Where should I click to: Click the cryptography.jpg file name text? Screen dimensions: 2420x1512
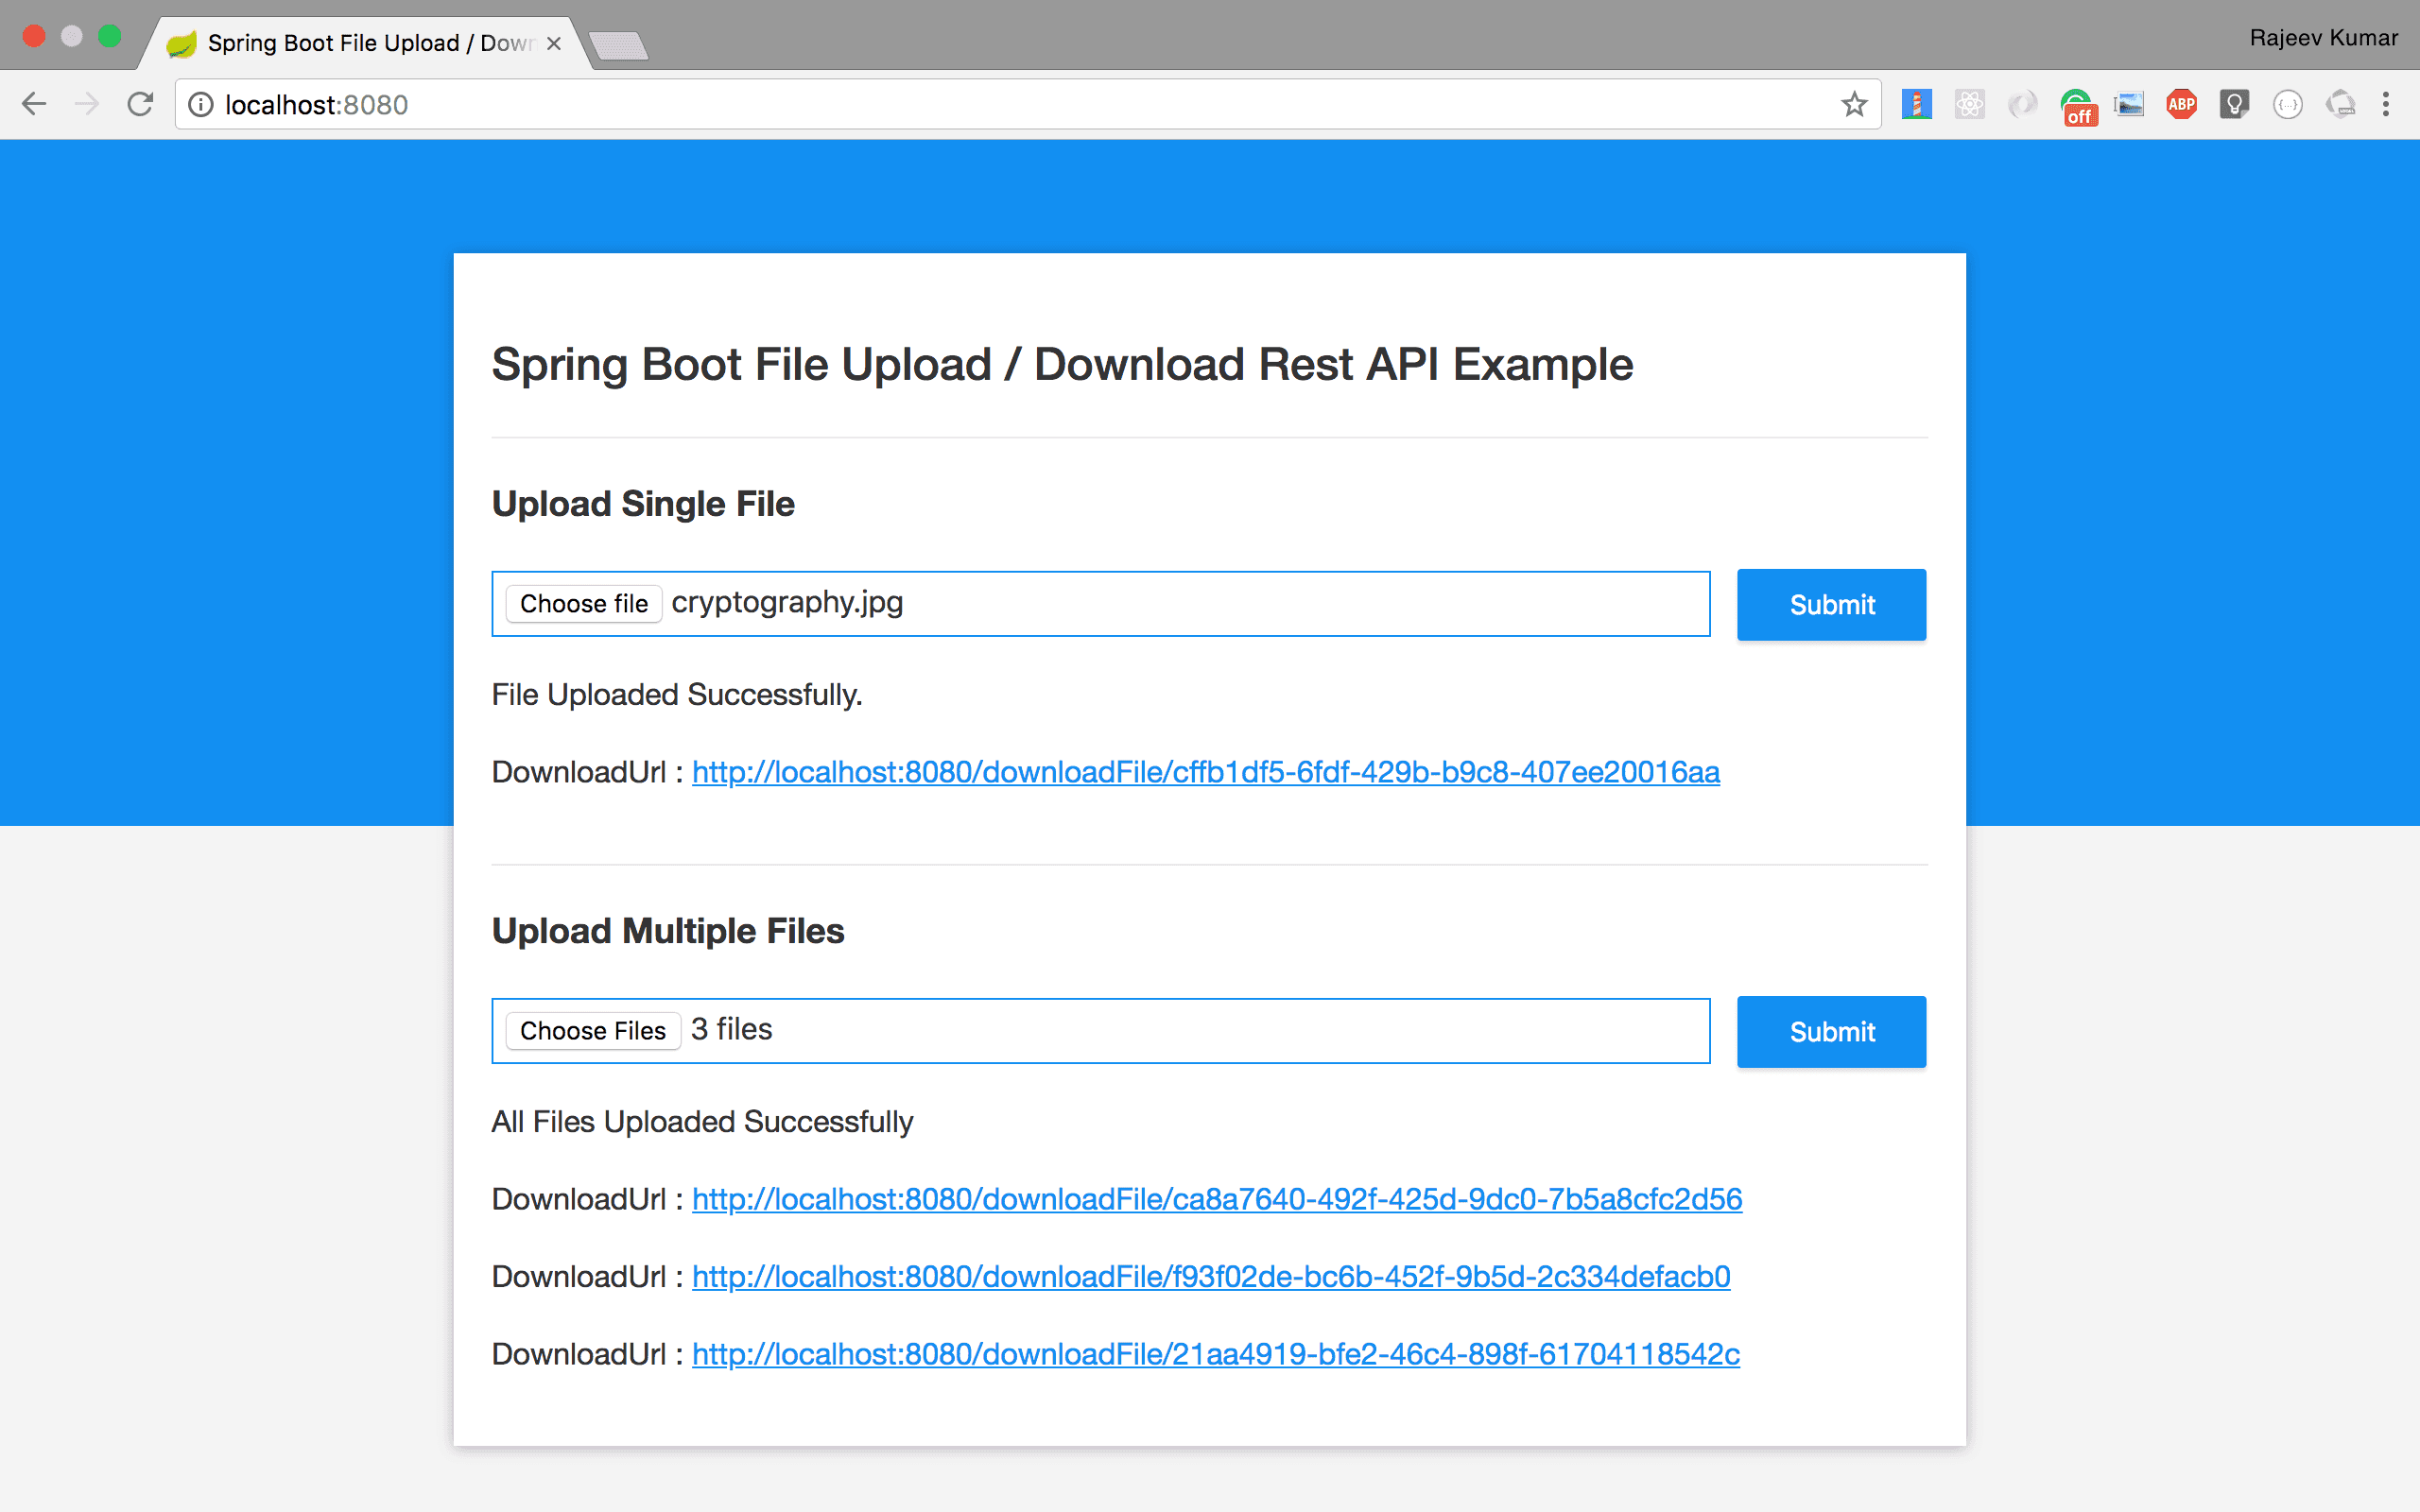pos(787,603)
